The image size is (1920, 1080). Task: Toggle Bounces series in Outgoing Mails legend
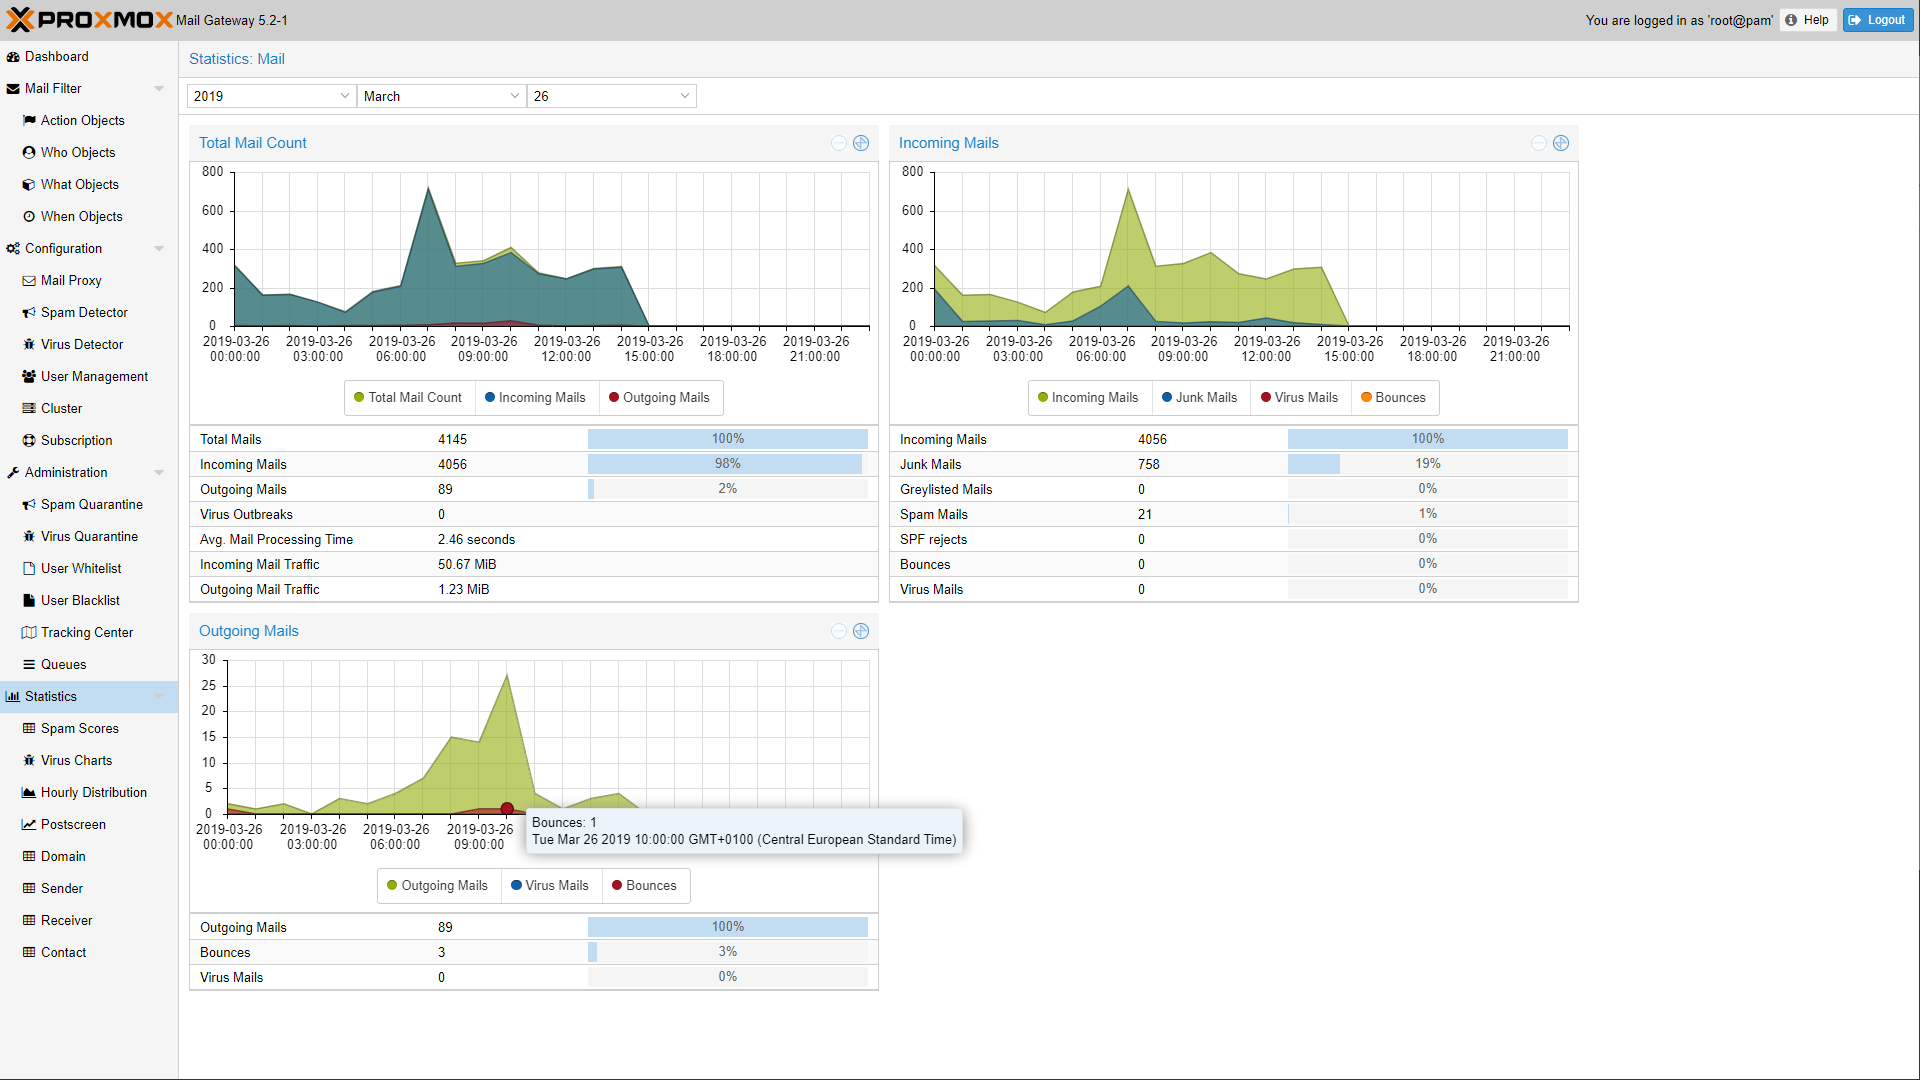point(644,886)
